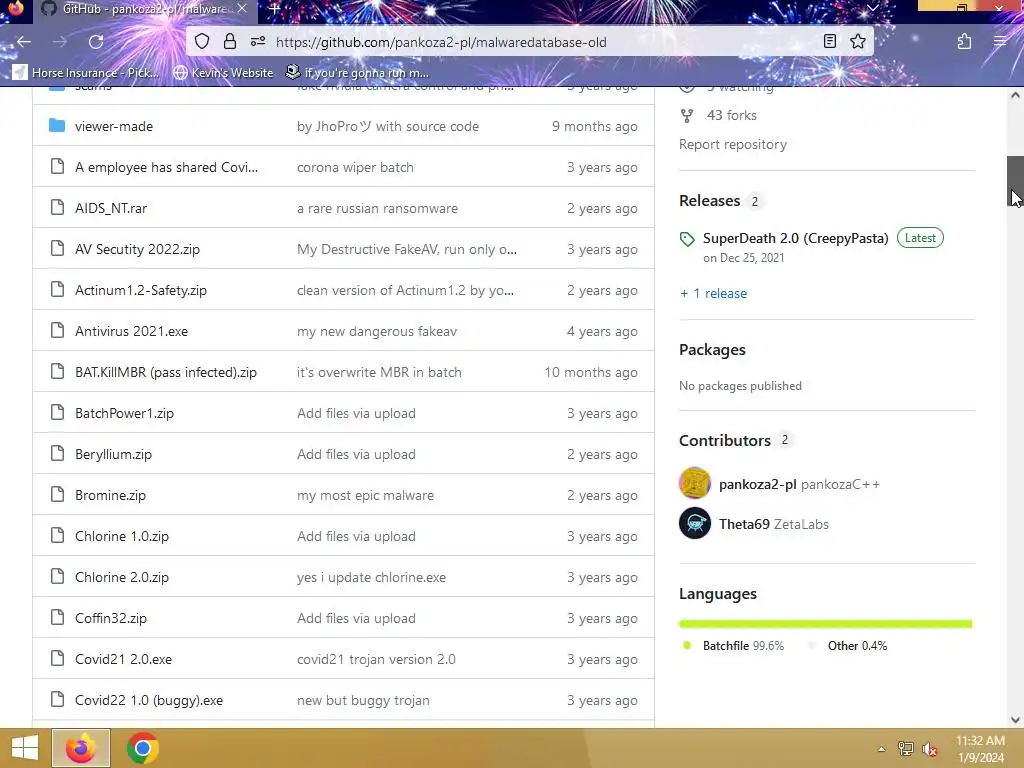Click the release tag icon
Screen dimensions: 1024x768
point(687,239)
